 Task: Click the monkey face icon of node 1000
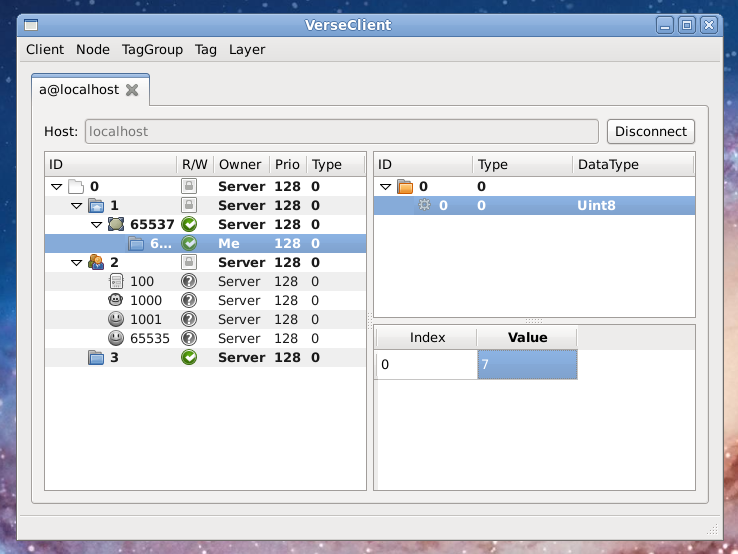(116, 300)
